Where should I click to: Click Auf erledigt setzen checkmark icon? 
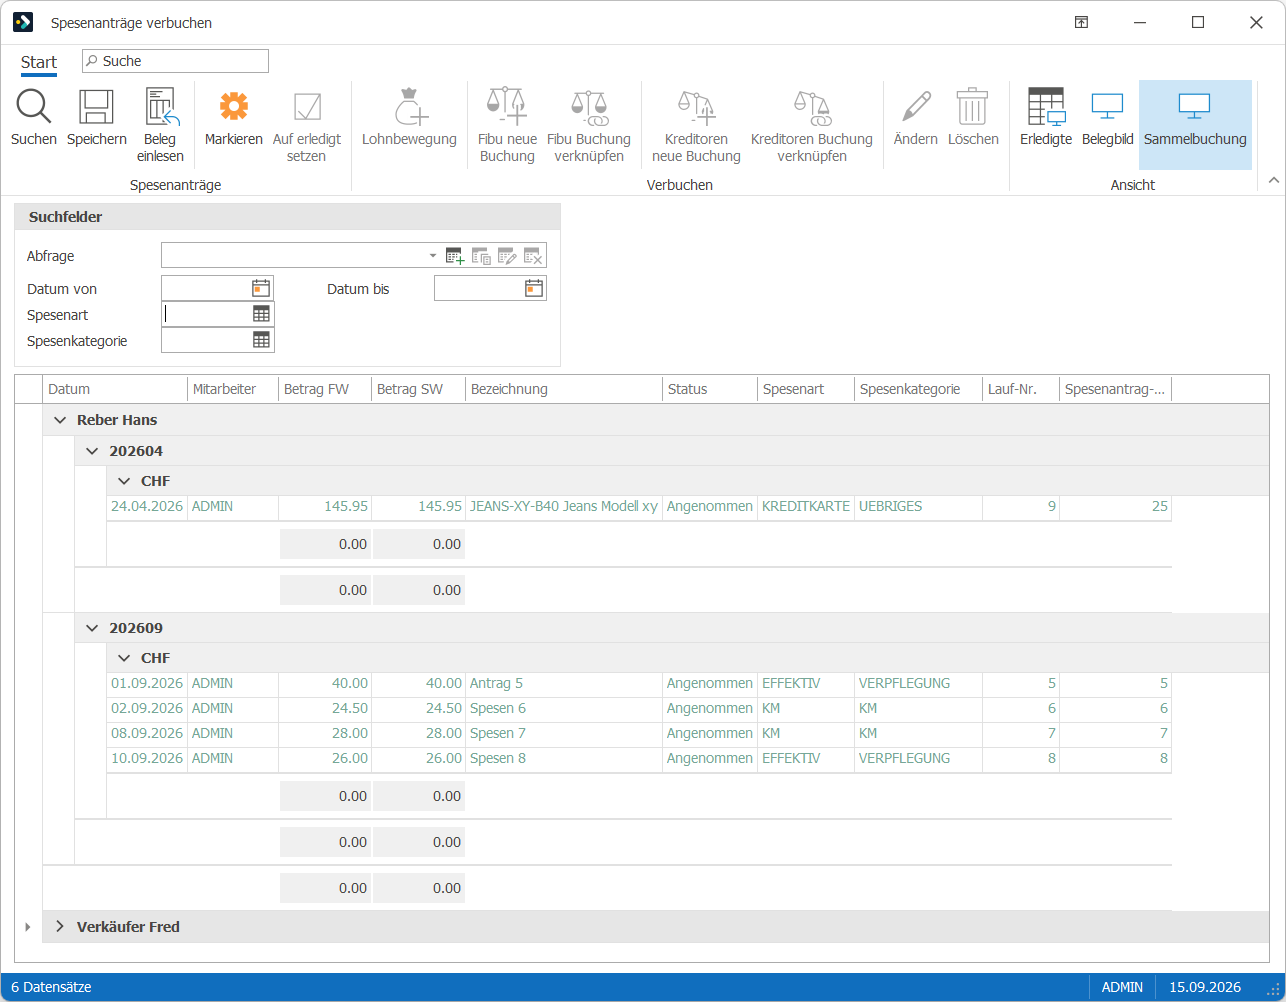click(x=306, y=106)
